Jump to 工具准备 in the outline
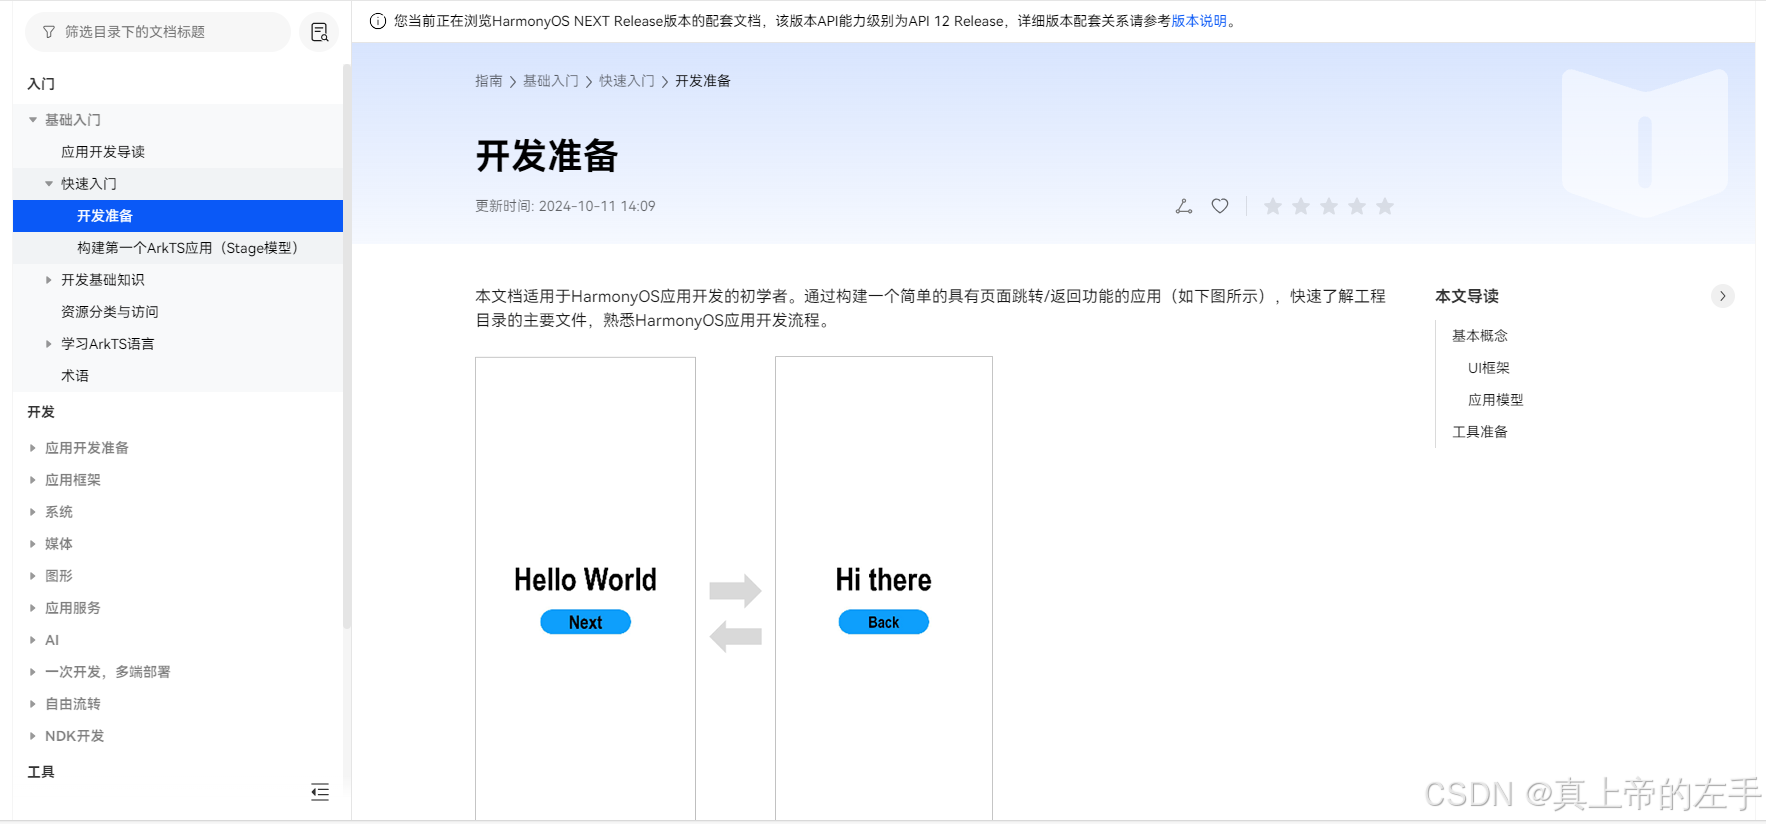 [x=1480, y=432]
